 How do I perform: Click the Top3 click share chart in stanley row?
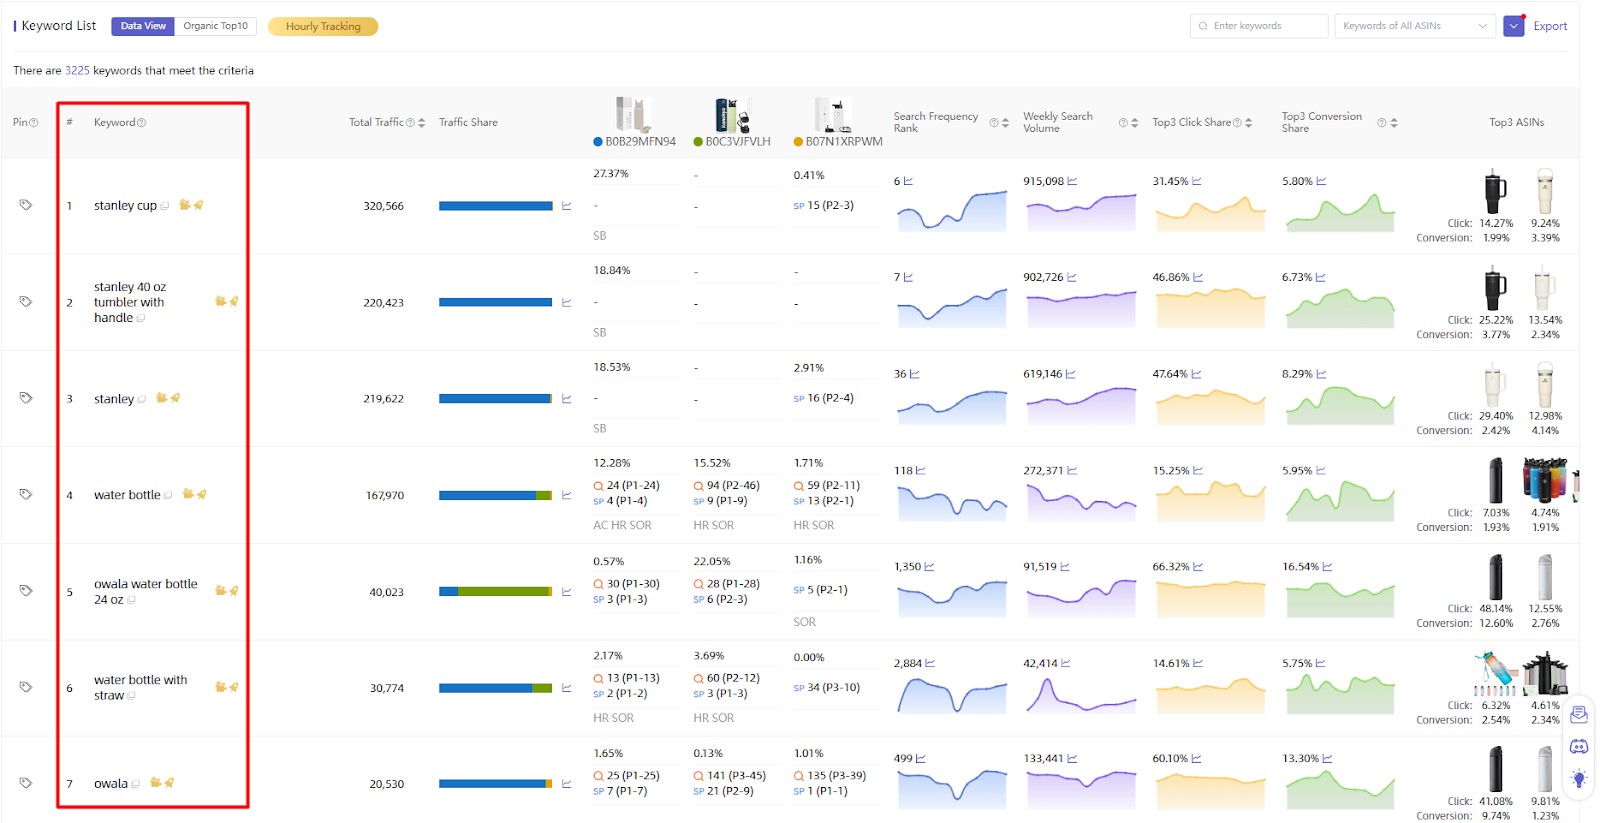1210,405
